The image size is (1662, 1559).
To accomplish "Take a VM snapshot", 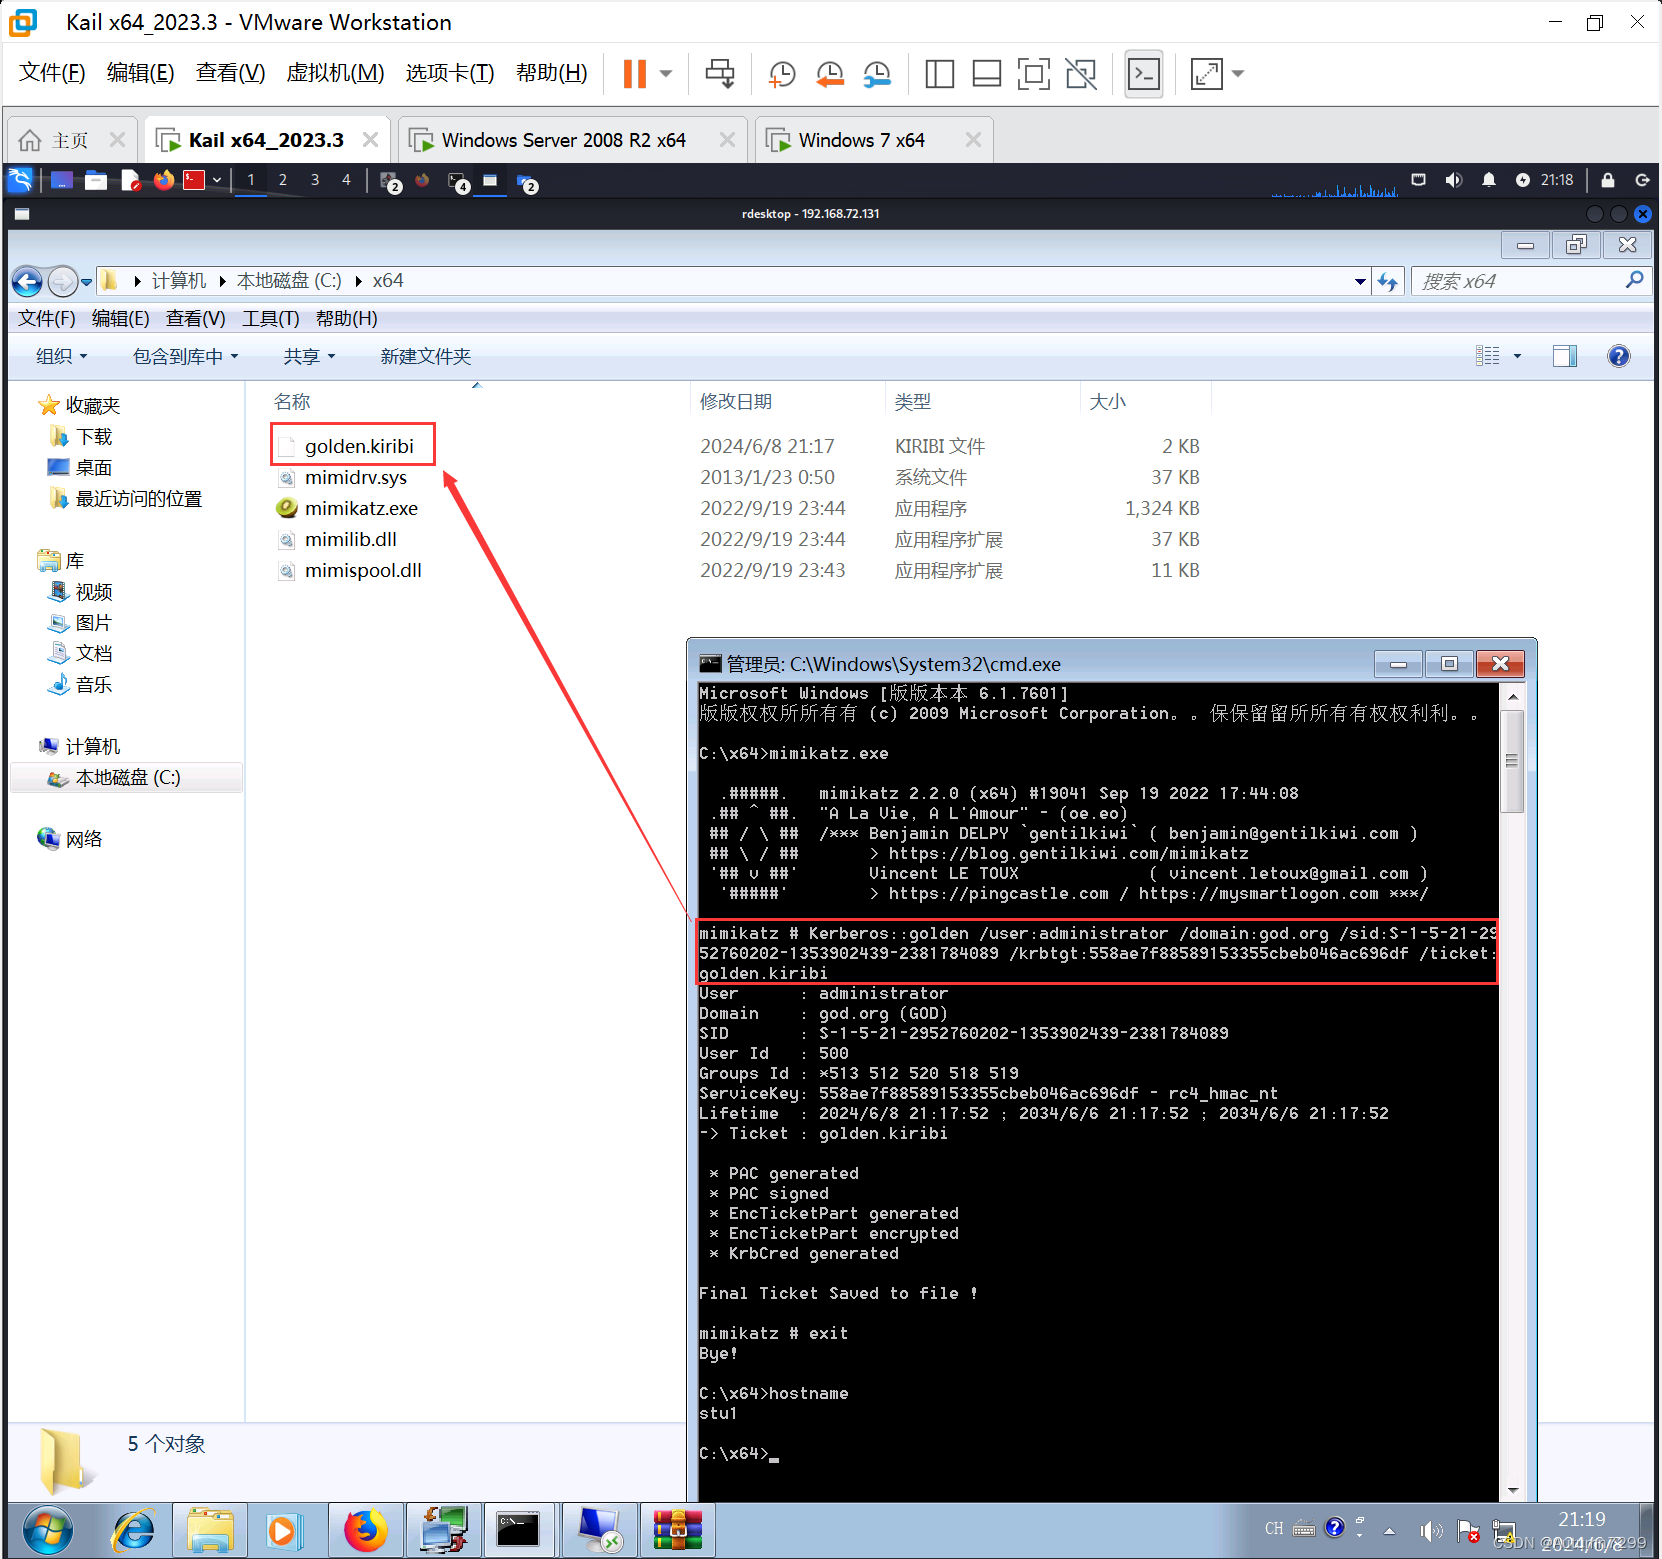I will [782, 73].
